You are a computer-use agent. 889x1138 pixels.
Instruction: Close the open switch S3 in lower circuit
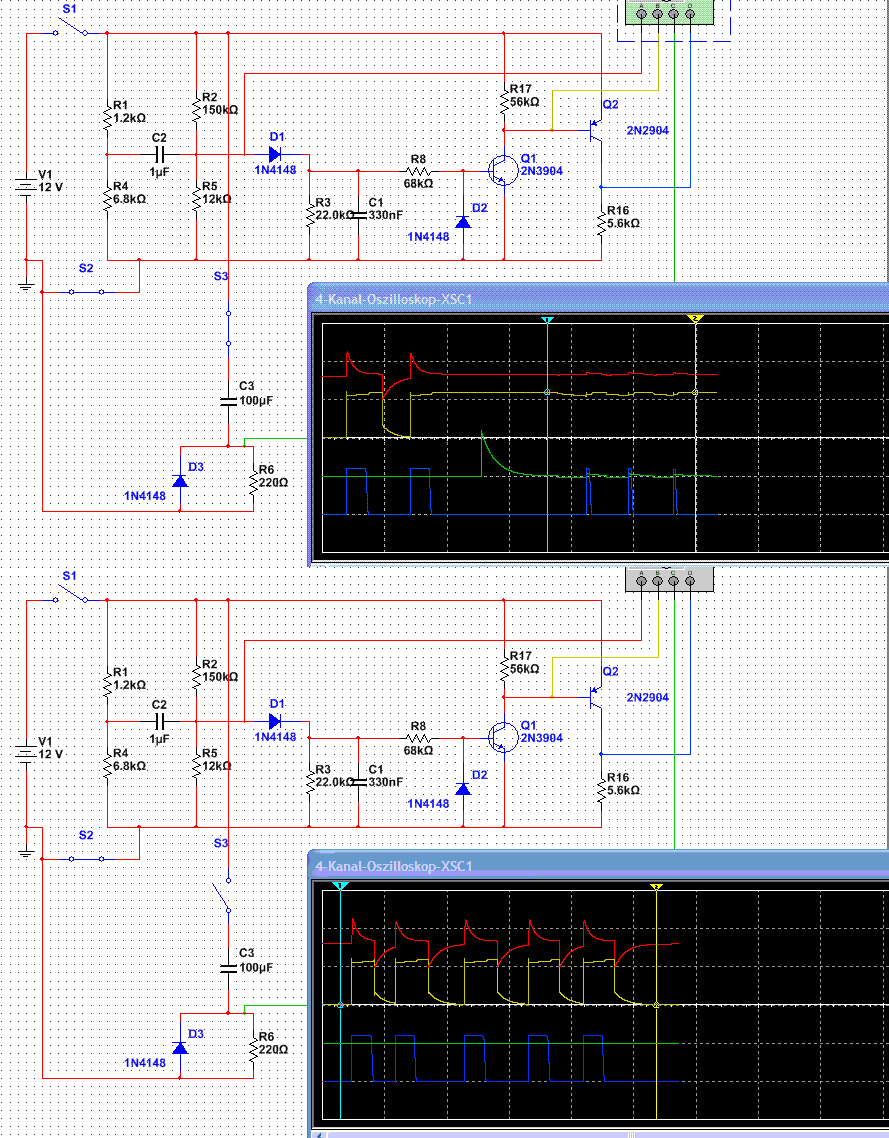click(x=223, y=896)
